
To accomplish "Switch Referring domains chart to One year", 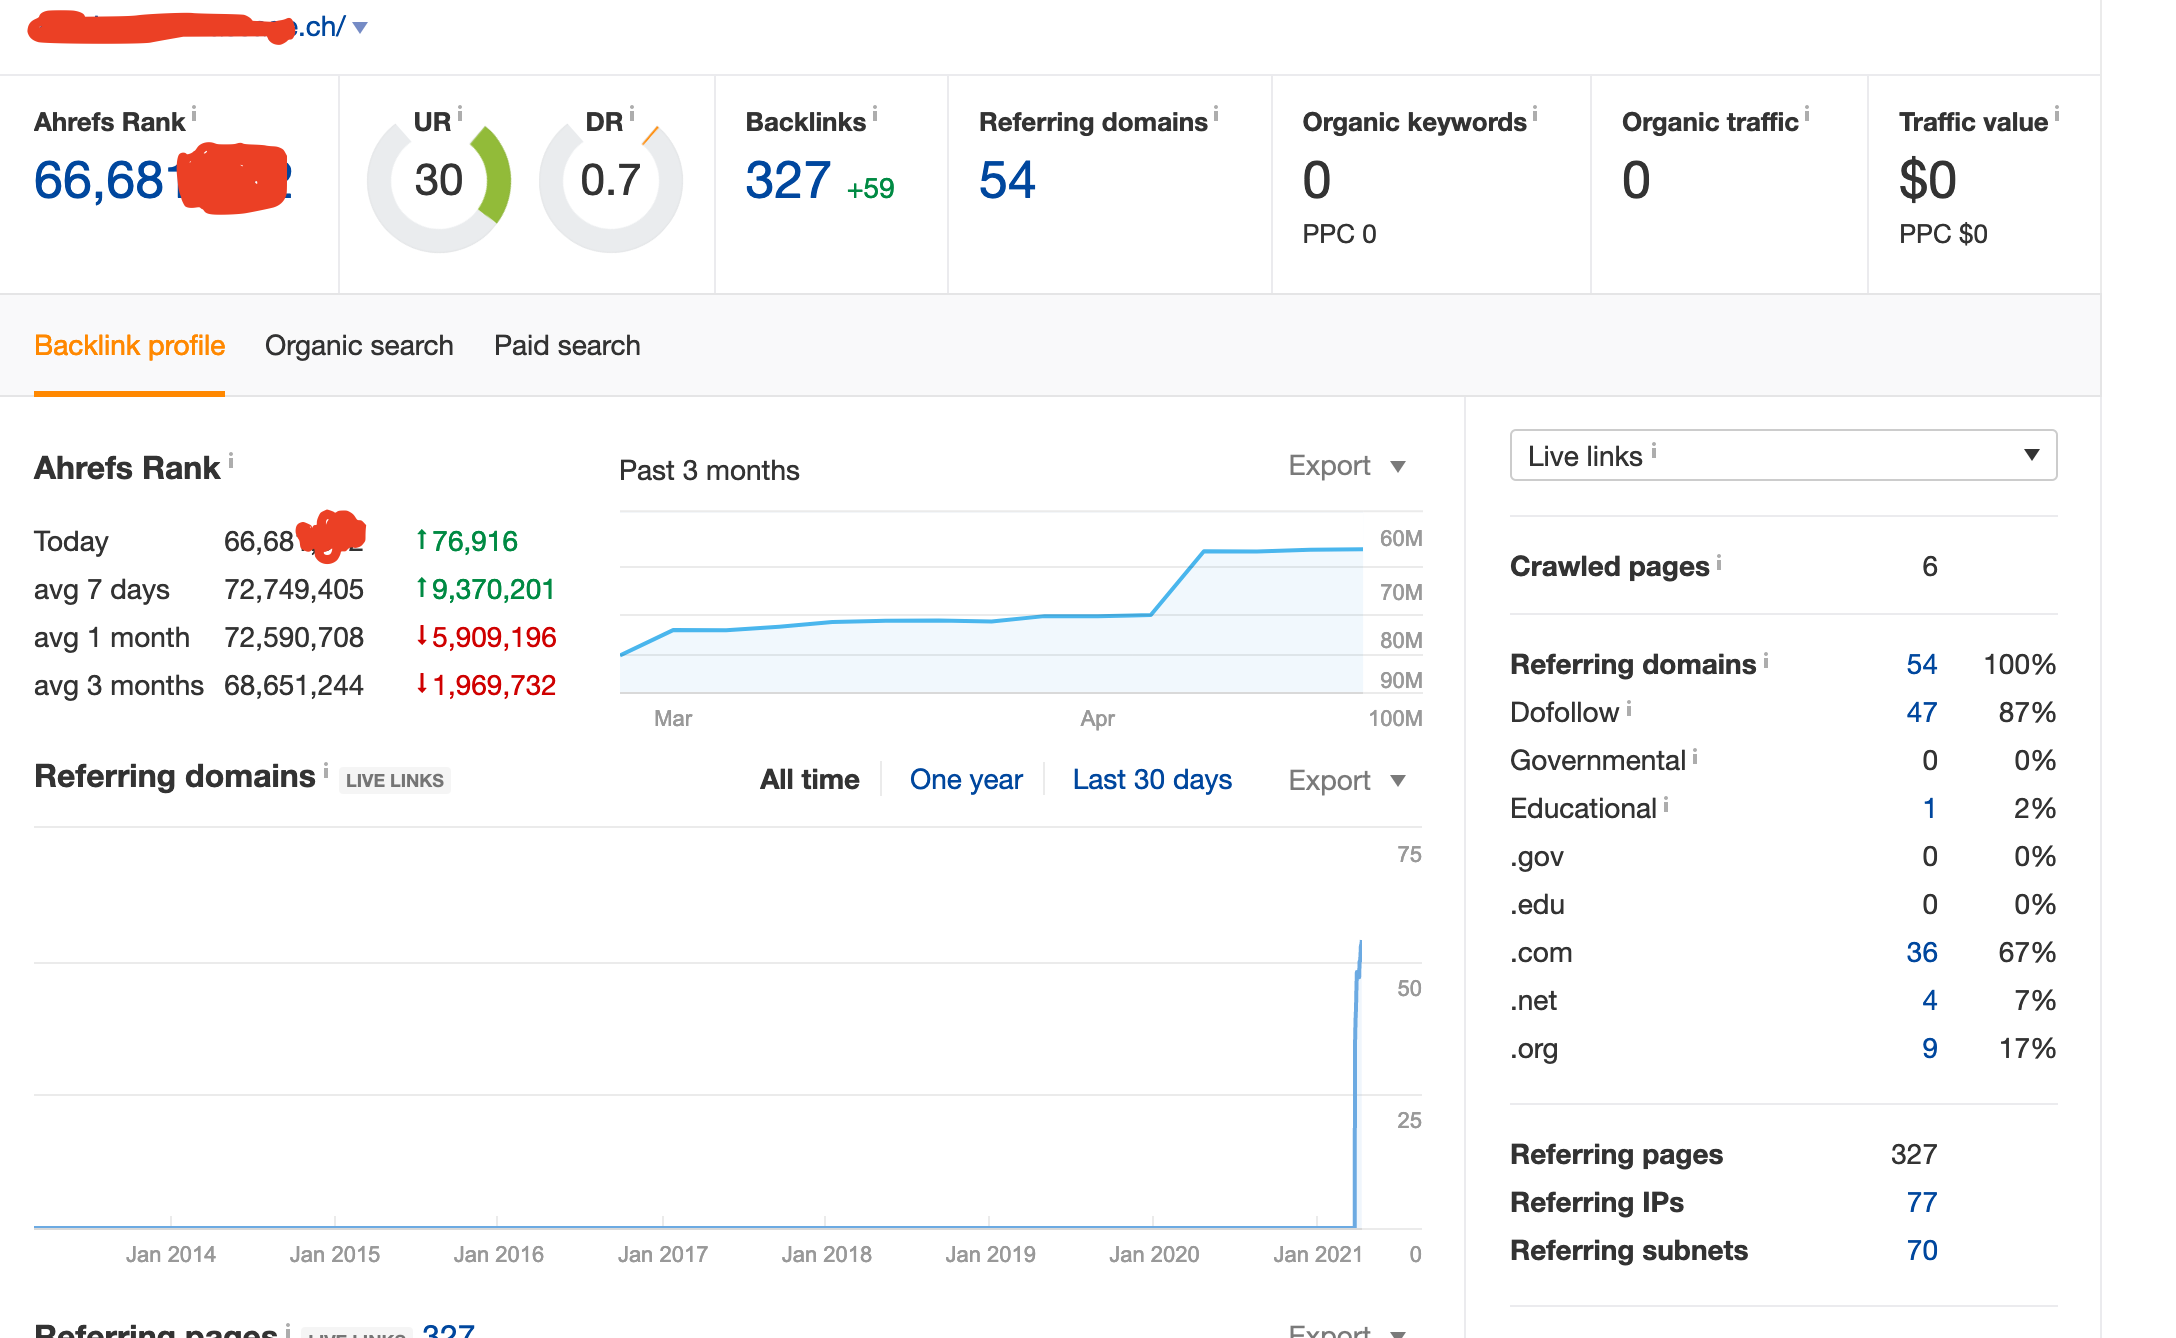I will coord(966,779).
